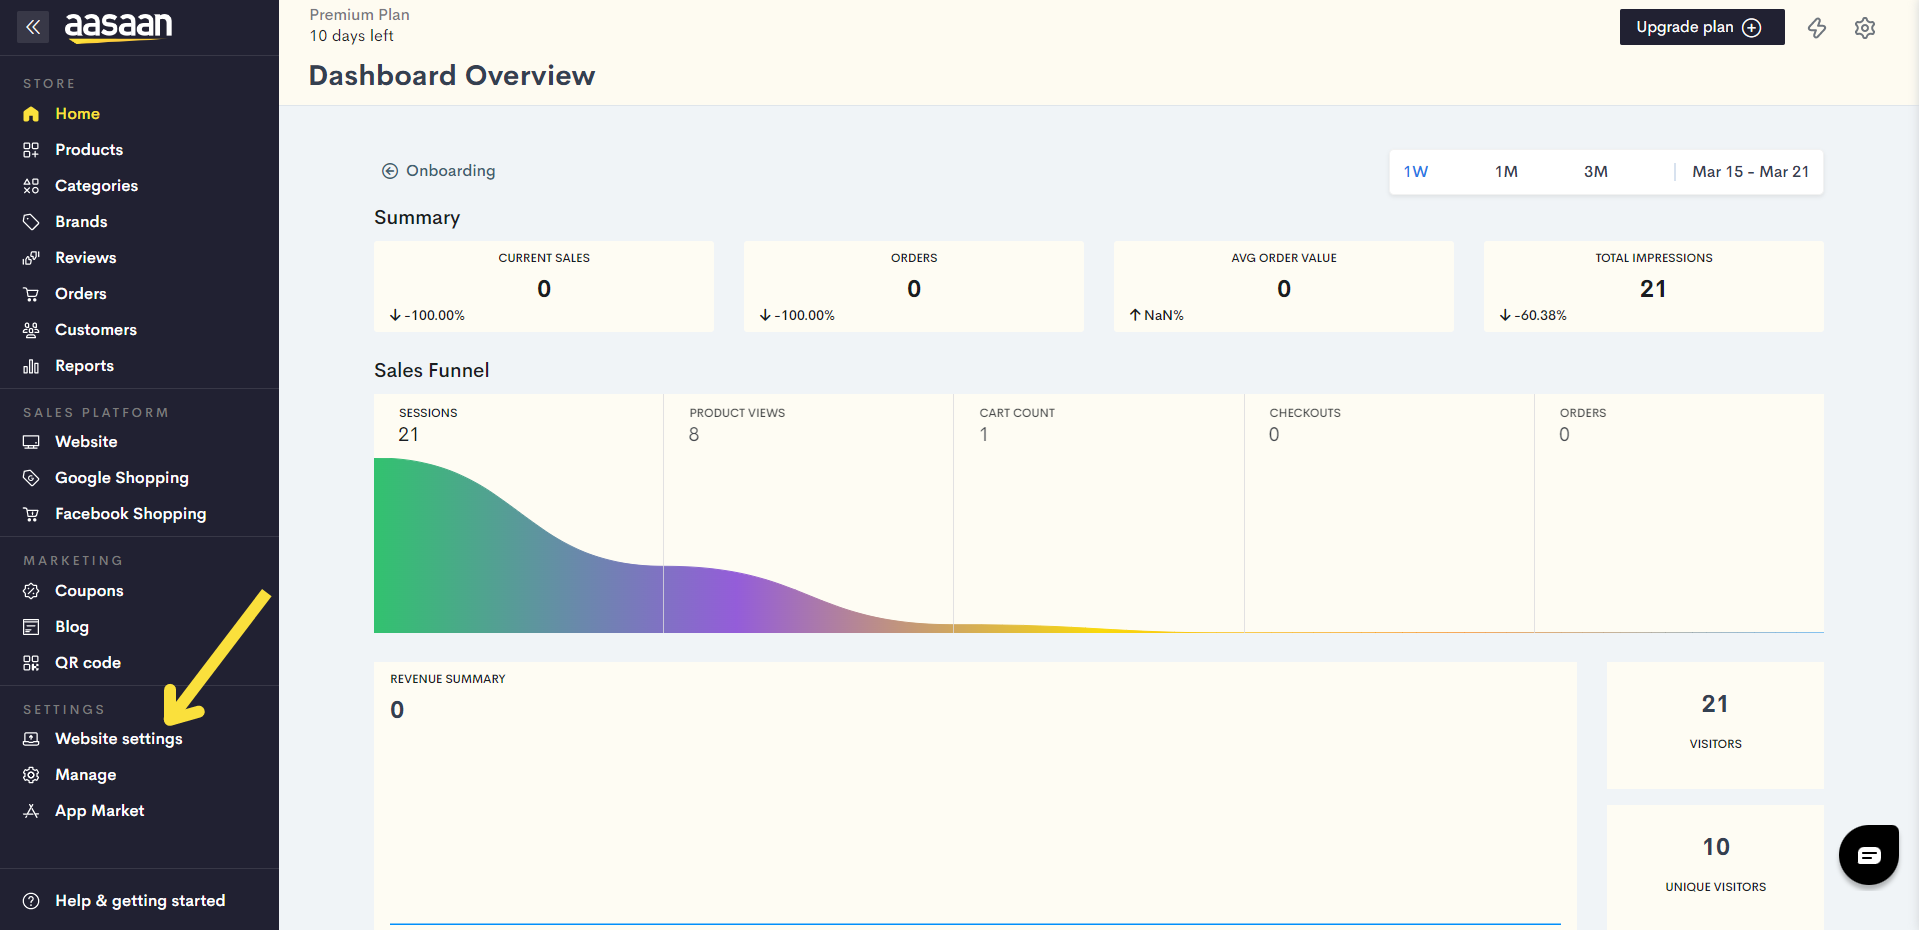Select the 1M time range tab
The width and height of the screenshot is (1919, 930).
(x=1506, y=172)
